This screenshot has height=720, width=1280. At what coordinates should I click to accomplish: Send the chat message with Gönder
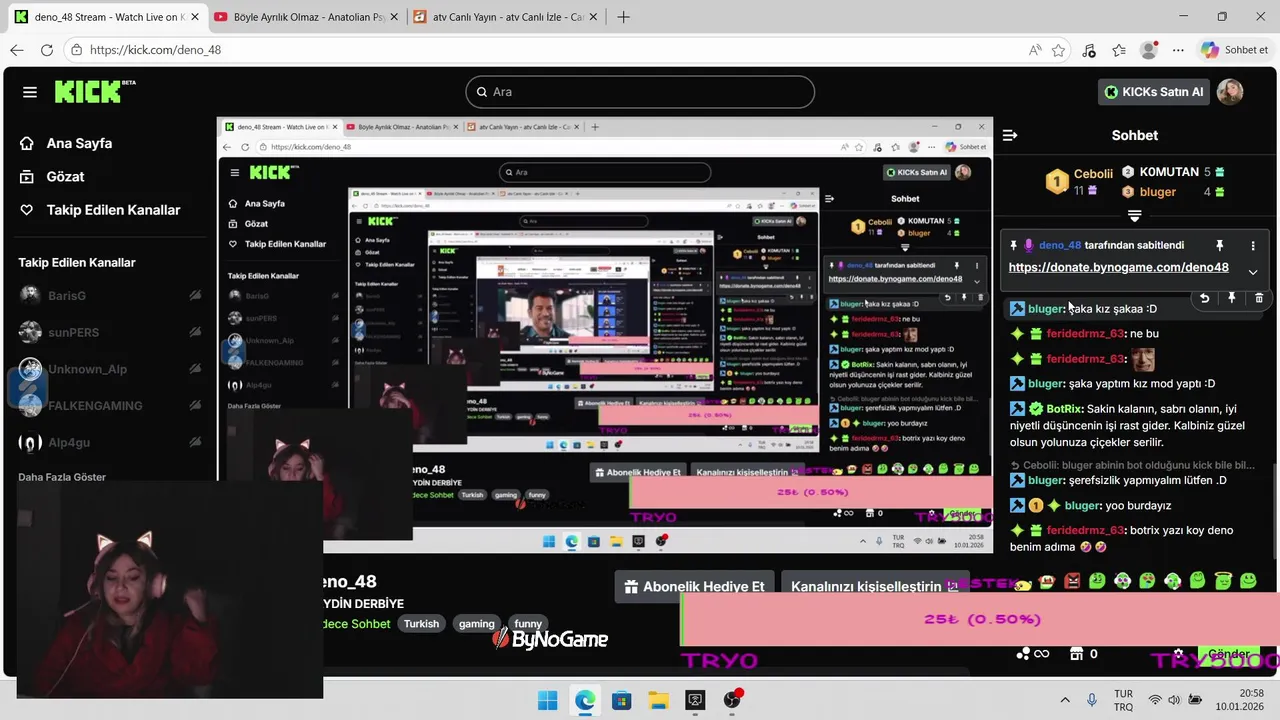point(1229,654)
